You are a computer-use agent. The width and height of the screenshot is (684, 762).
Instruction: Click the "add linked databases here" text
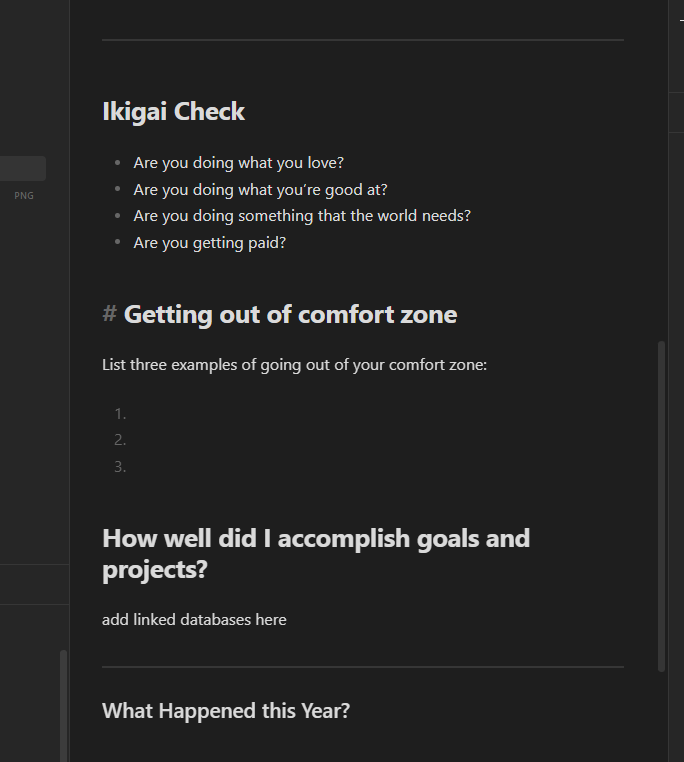pos(194,620)
